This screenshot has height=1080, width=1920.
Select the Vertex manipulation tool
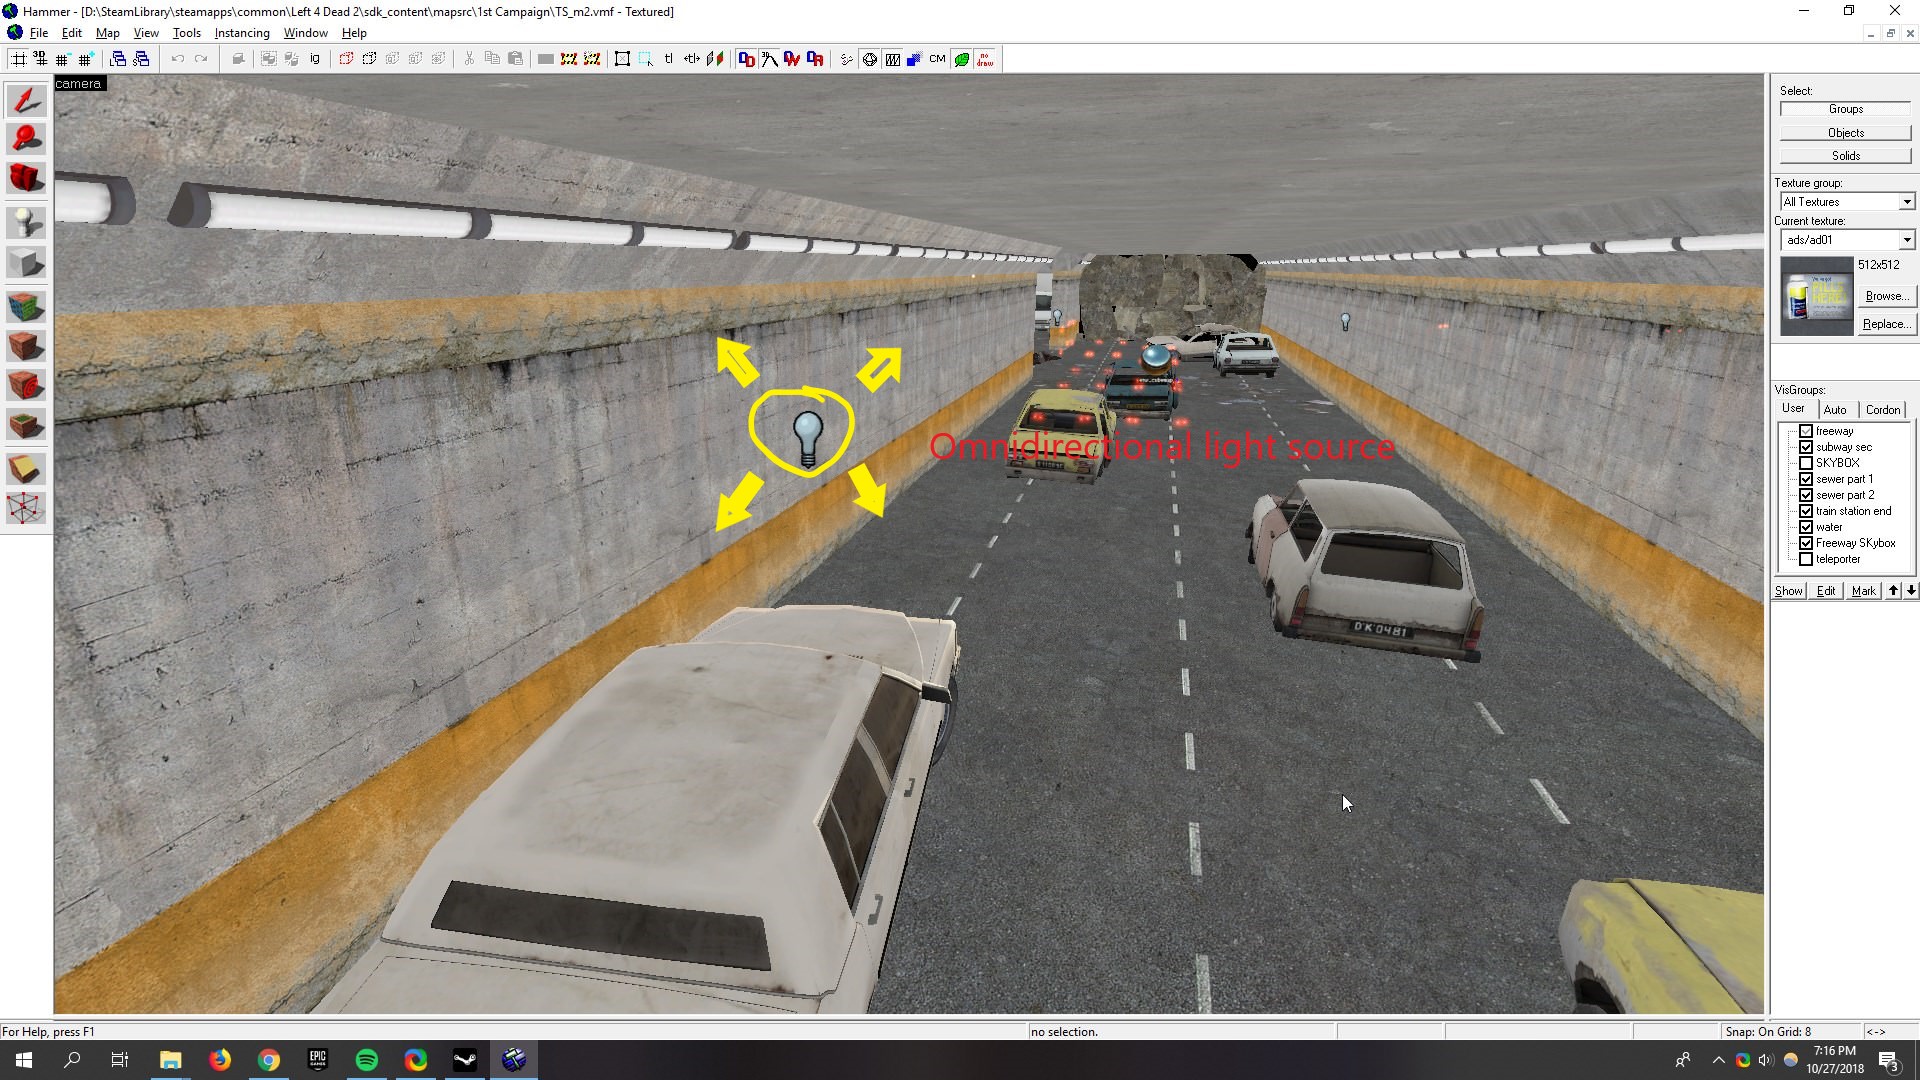click(26, 508)
